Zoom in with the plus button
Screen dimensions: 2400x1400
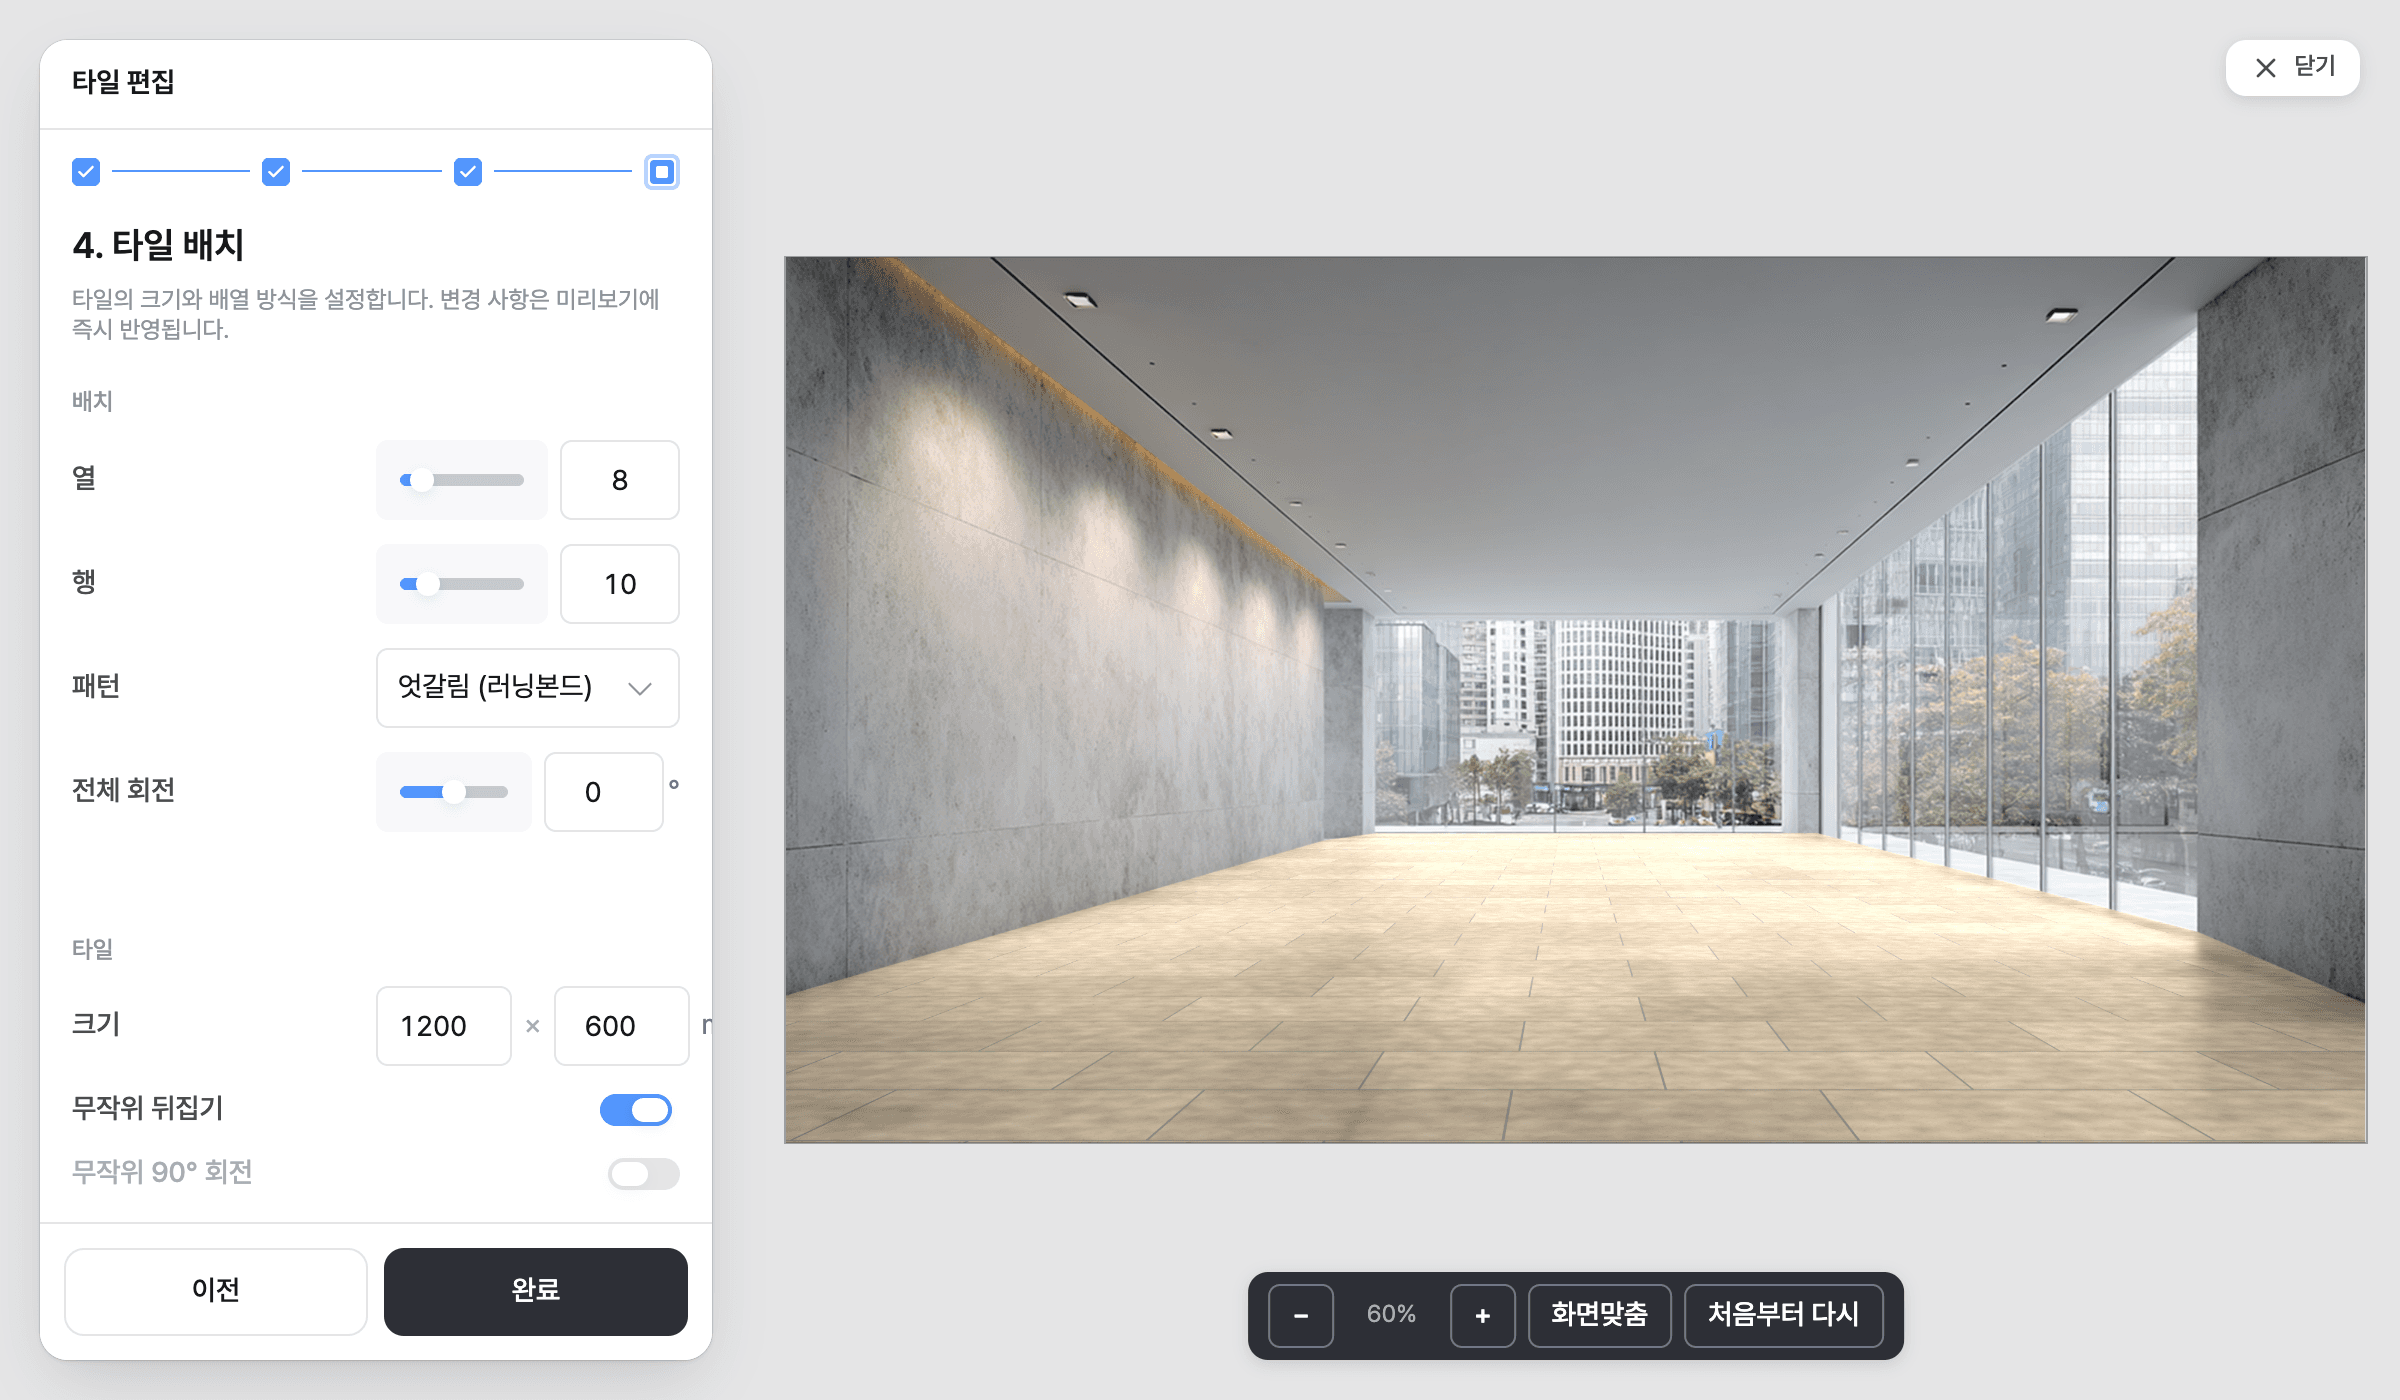pyautogui.click(x=1483, y=1316)
